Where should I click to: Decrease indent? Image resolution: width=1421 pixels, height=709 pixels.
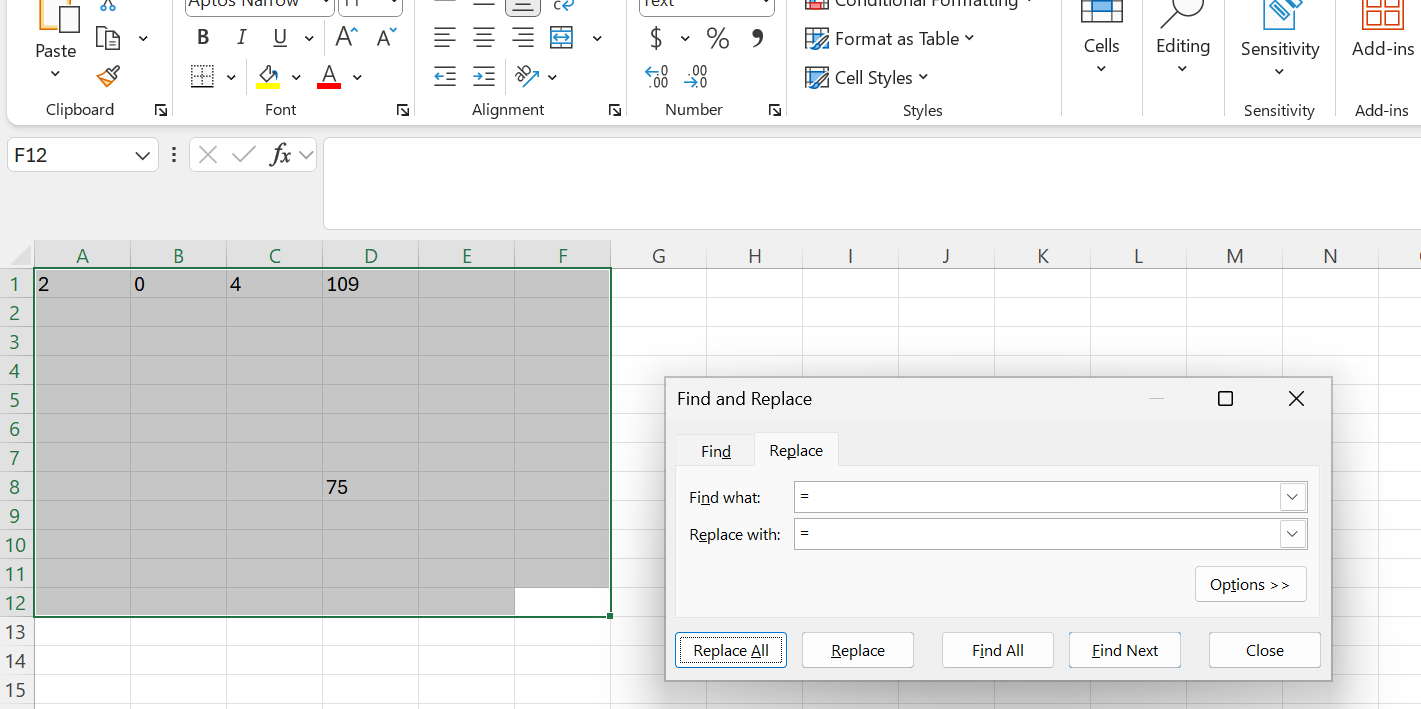point(445,77)
